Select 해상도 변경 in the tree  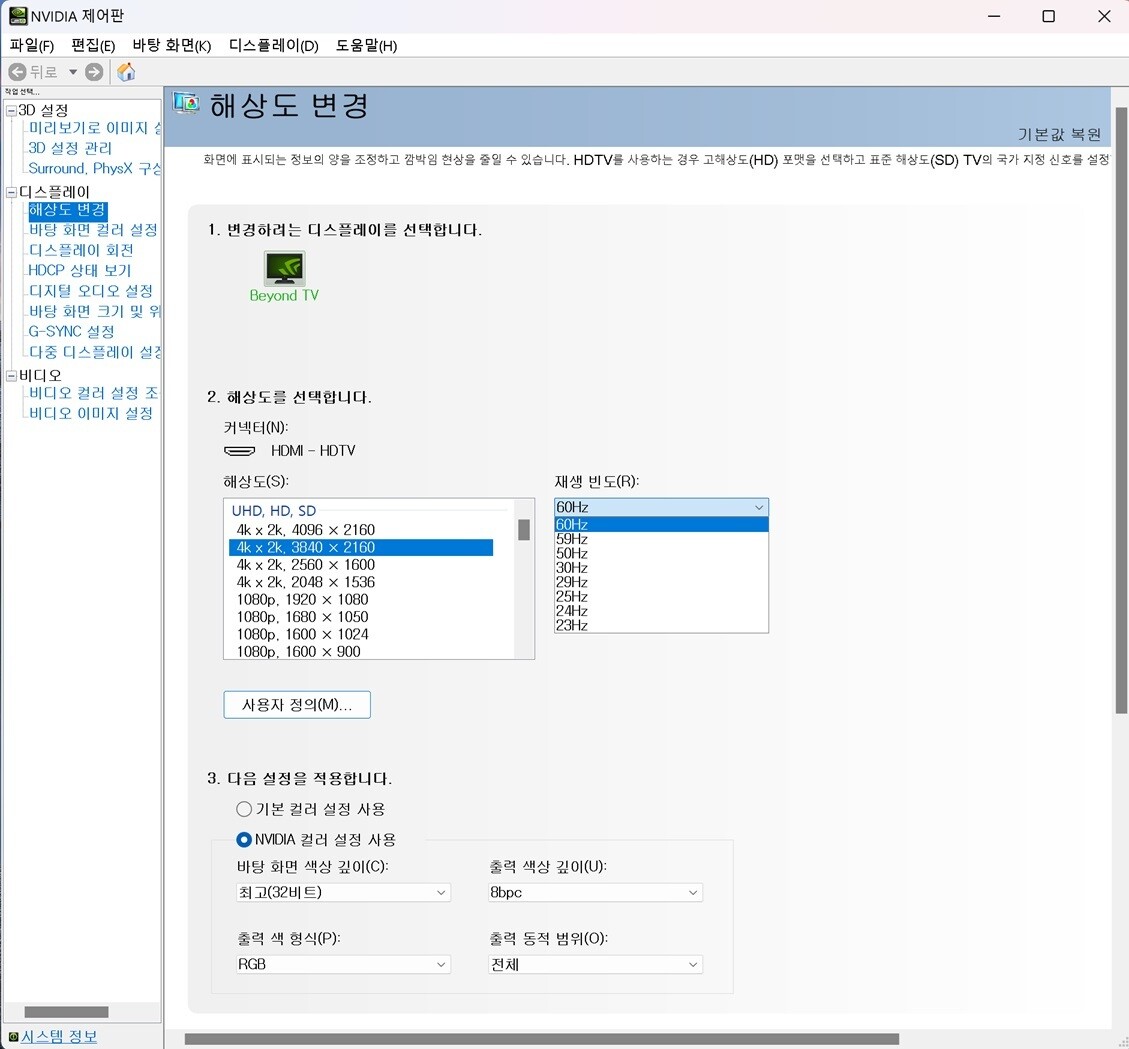tap(68, 210)
